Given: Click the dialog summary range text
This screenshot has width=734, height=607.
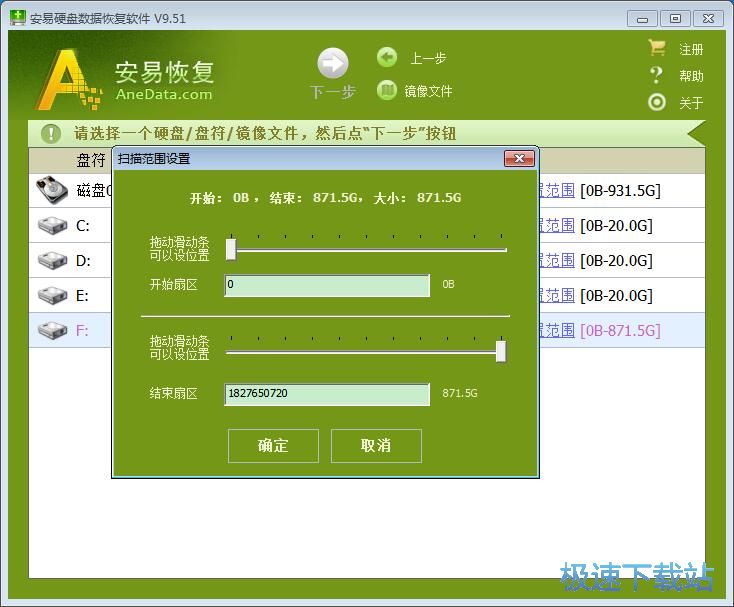Looking at the screenshot, I should 325,198.
